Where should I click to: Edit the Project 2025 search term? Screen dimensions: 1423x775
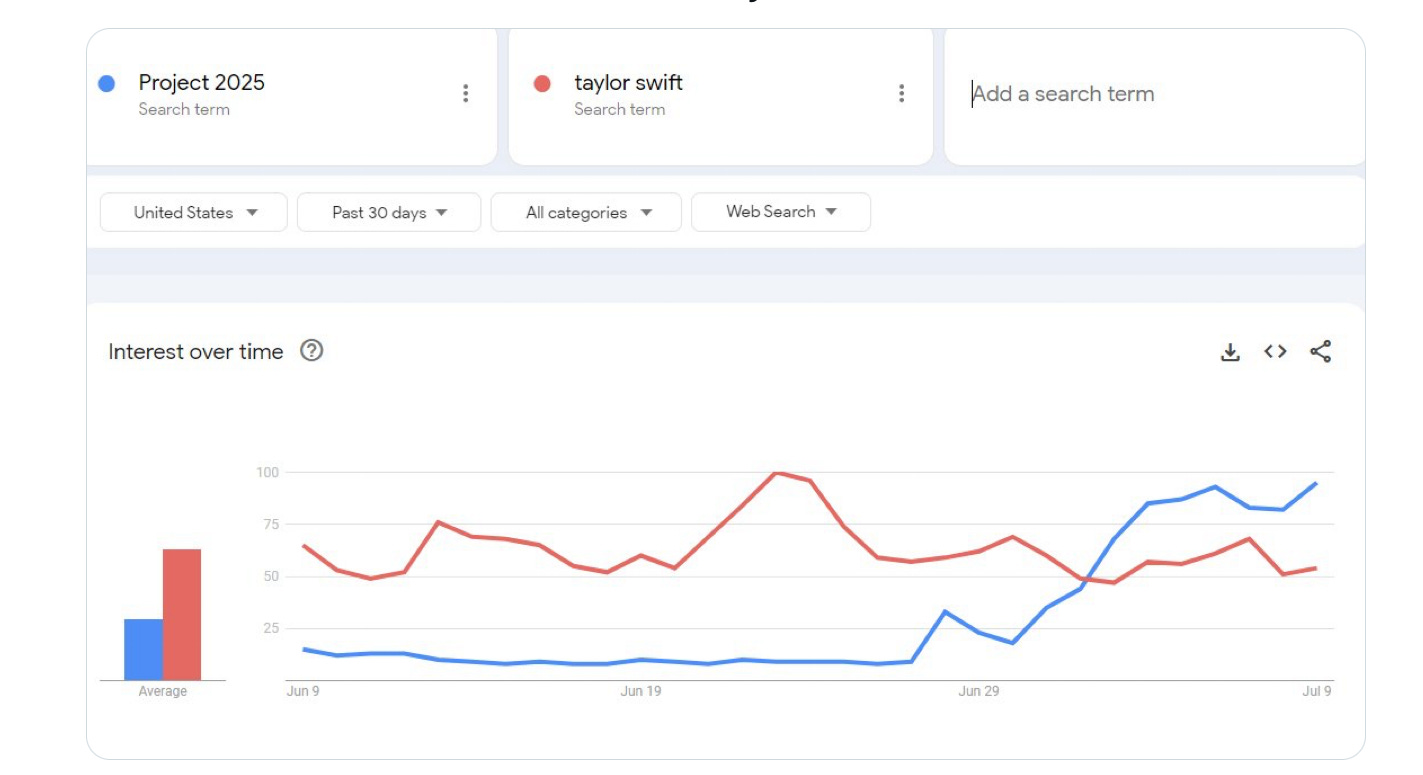202,83
